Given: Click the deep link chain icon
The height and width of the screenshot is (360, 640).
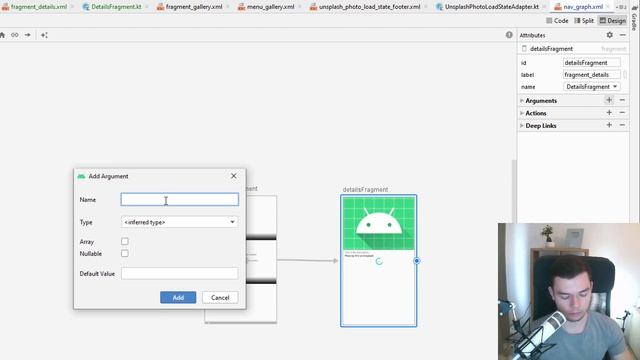Looking at the screenshot, I should click(x=15, y=35).
